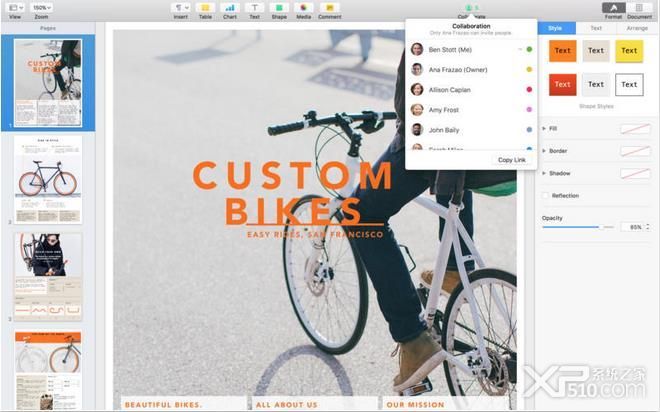This screenshot has height=412, width=660.
Task: Select page 2 thumbnail with orange-wheeled bike
Action: 48,180
